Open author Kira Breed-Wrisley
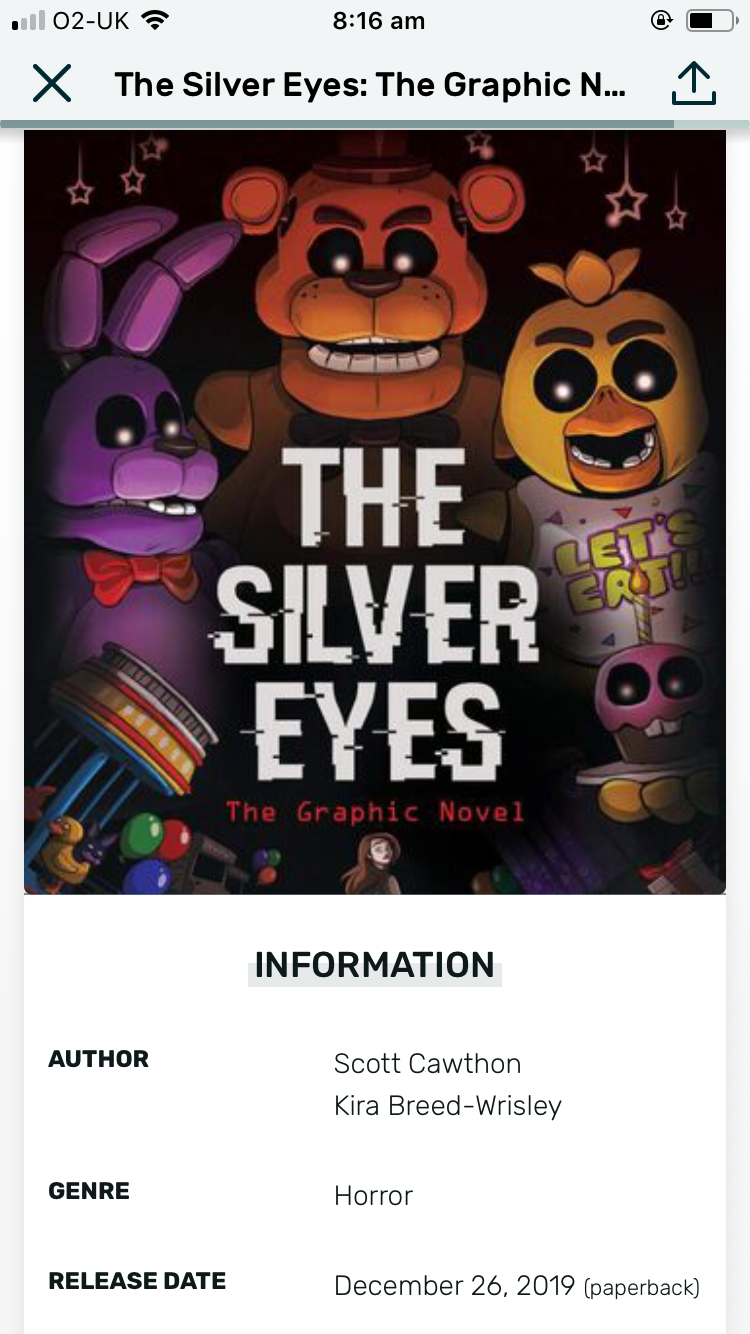This screenshot has width=750, height=1334. pos(448,1106)
